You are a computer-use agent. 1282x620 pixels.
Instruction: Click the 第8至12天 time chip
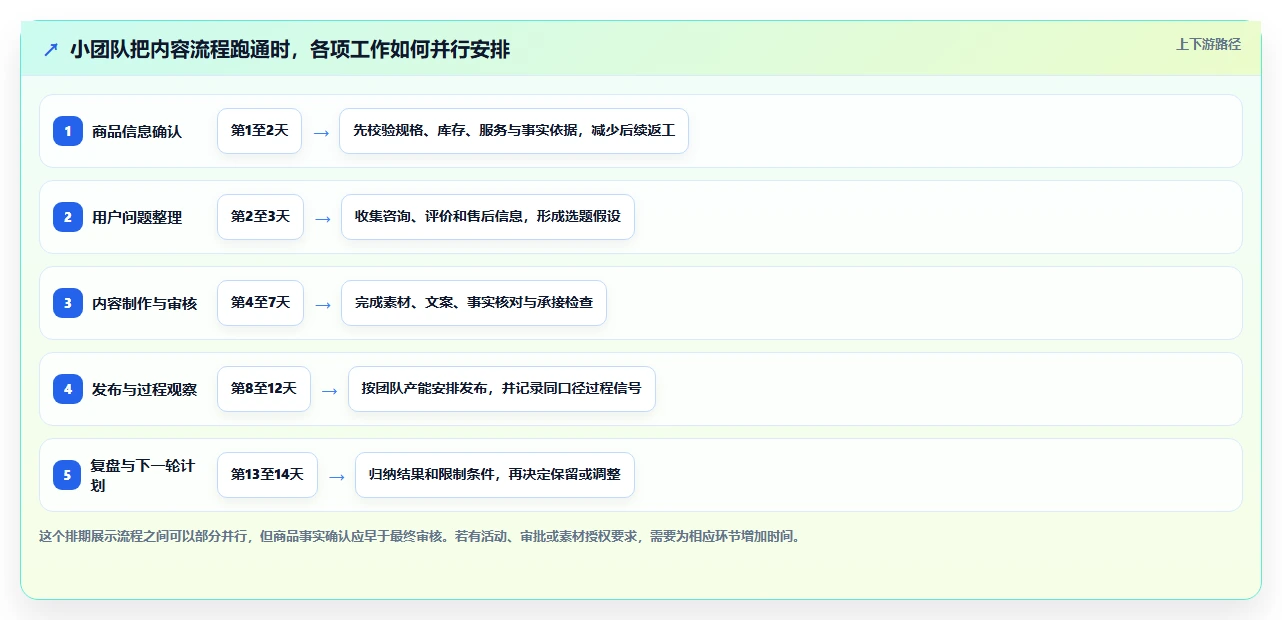click(264, 389)
